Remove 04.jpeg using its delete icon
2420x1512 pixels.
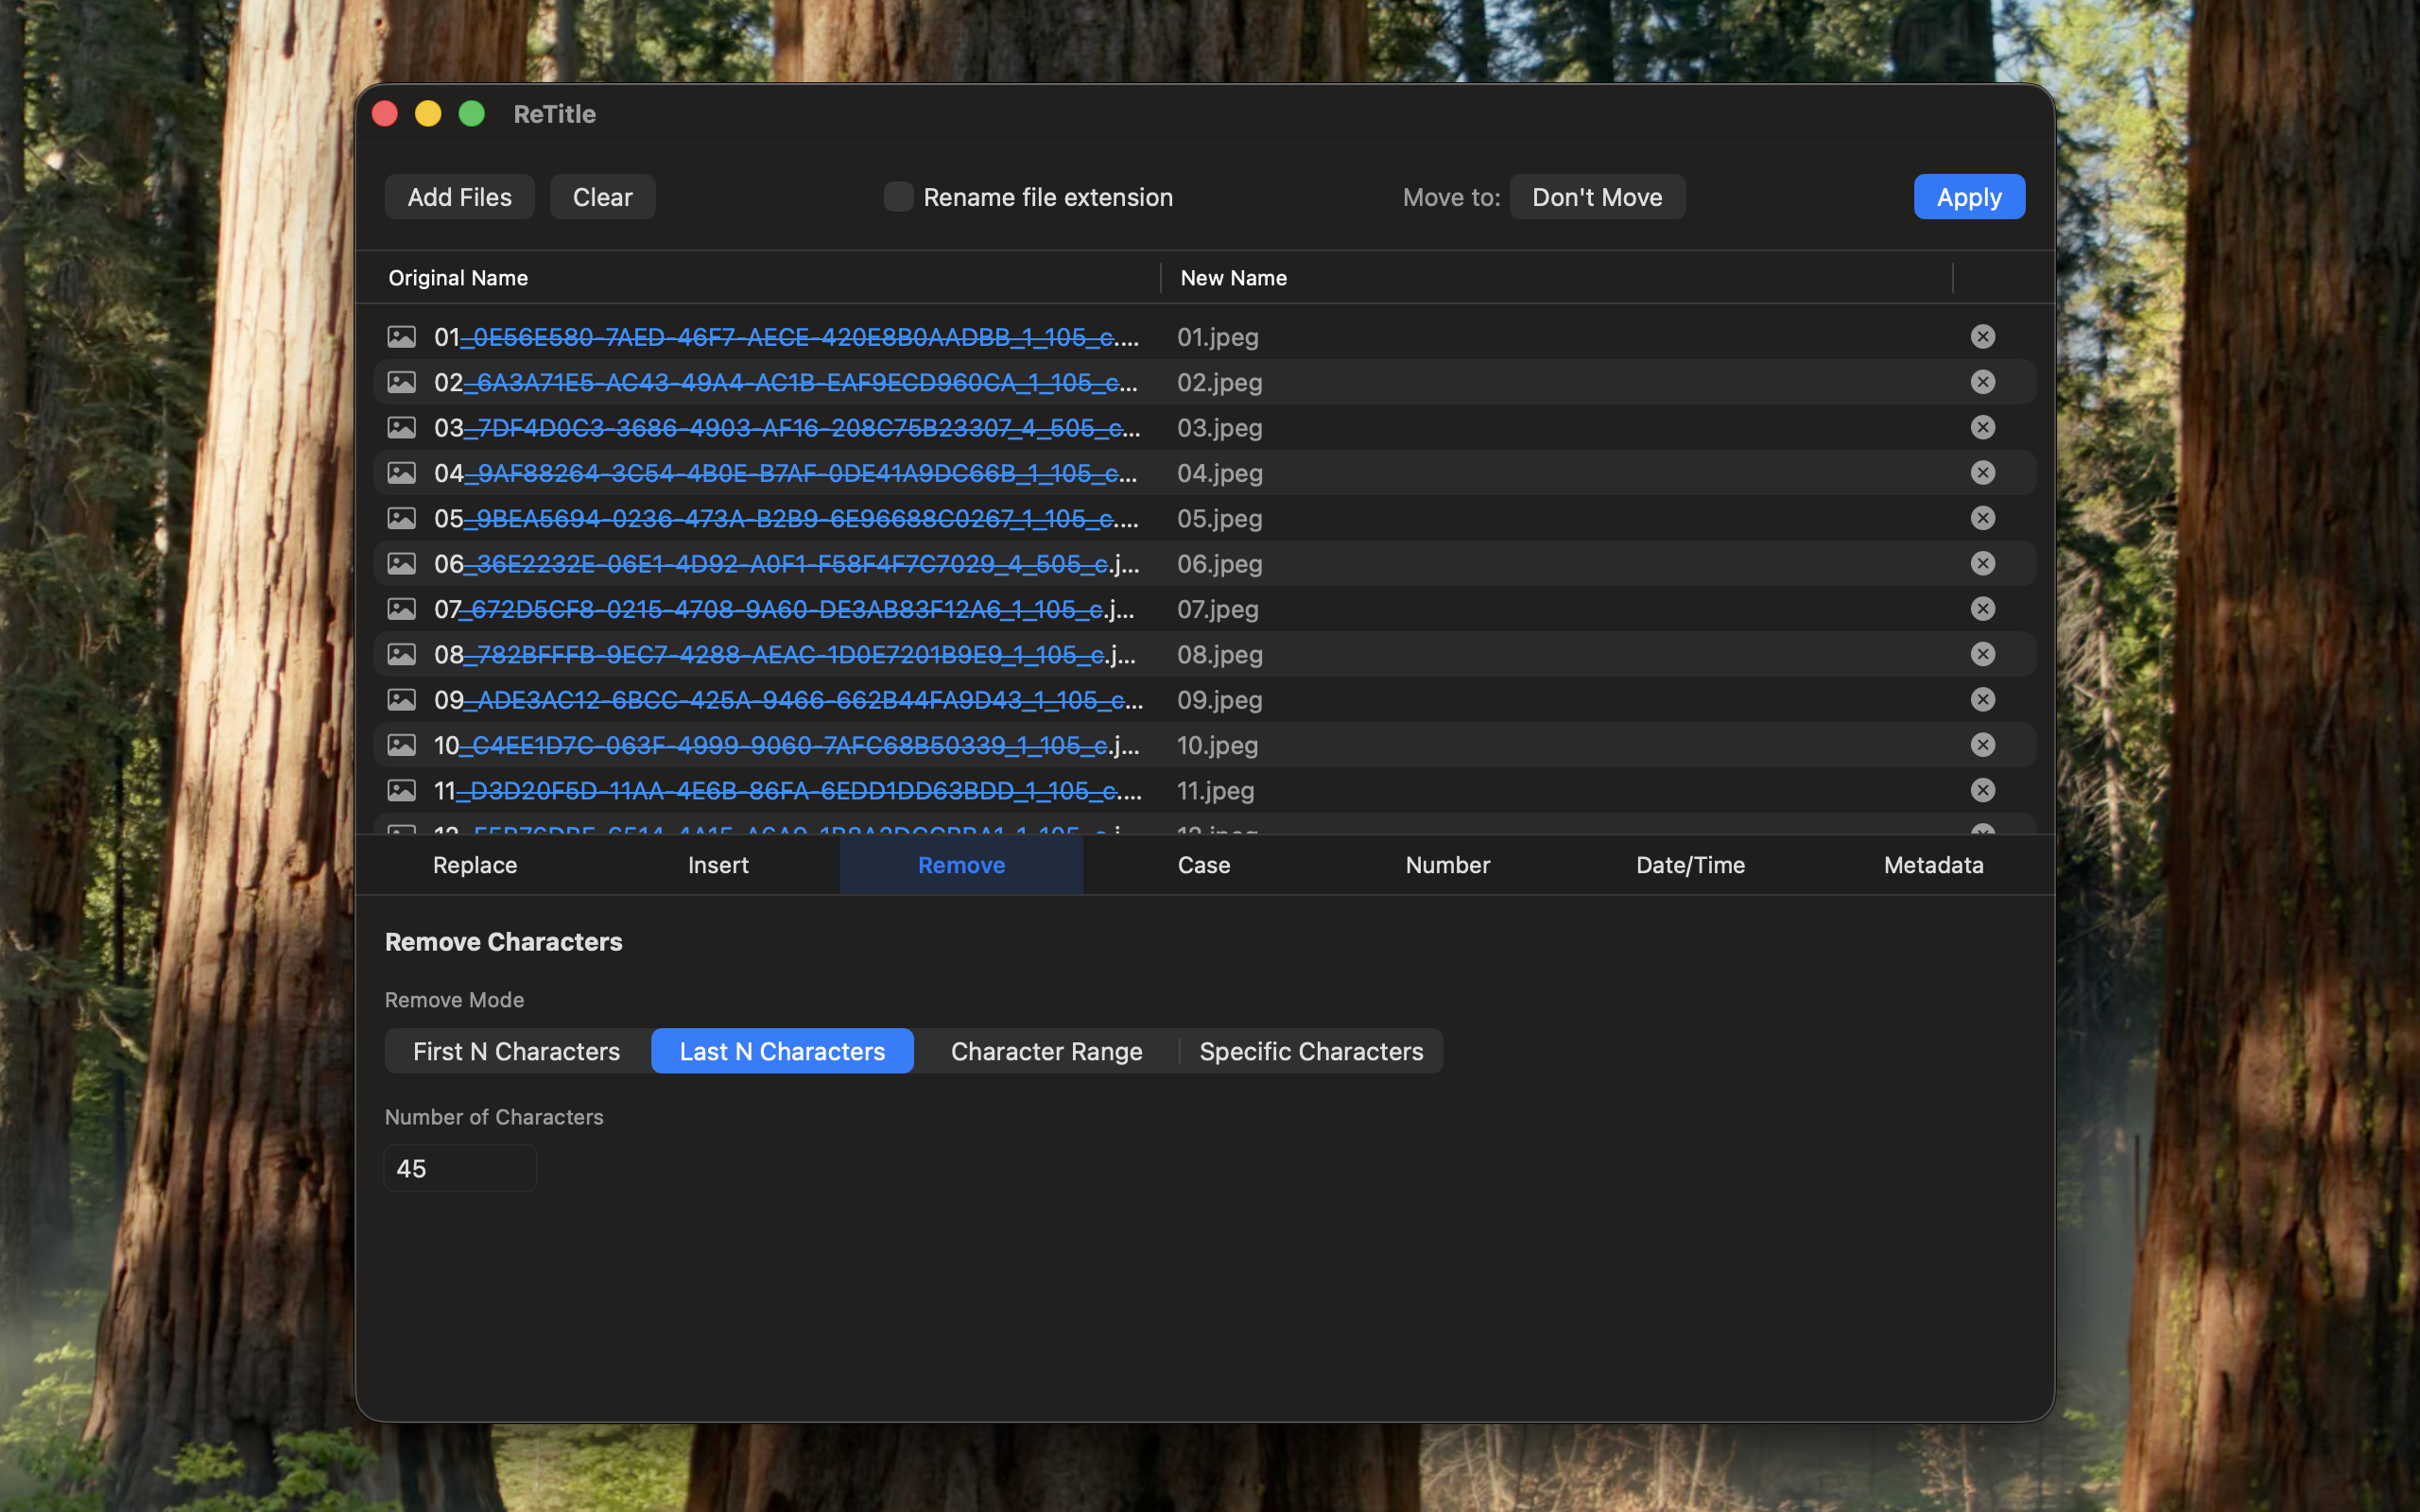(1982, 472)
